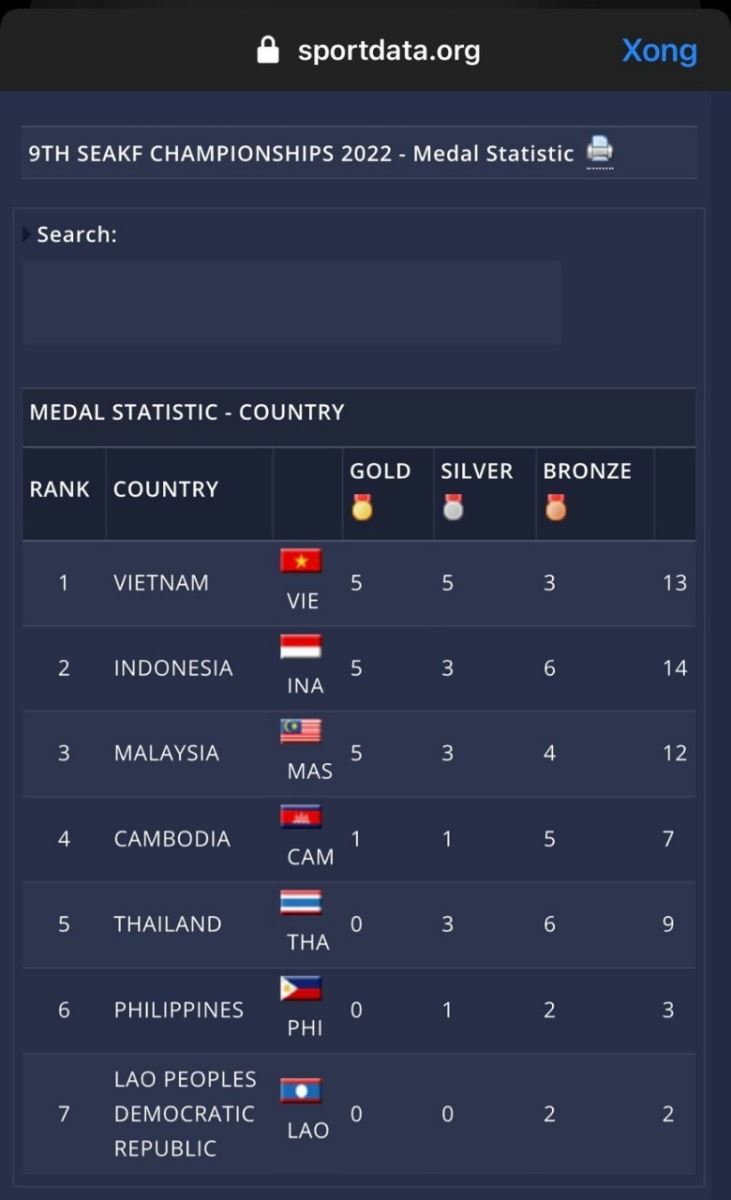Click the Lao flag icon
731x1200 pixels.
pos(301,1090)
